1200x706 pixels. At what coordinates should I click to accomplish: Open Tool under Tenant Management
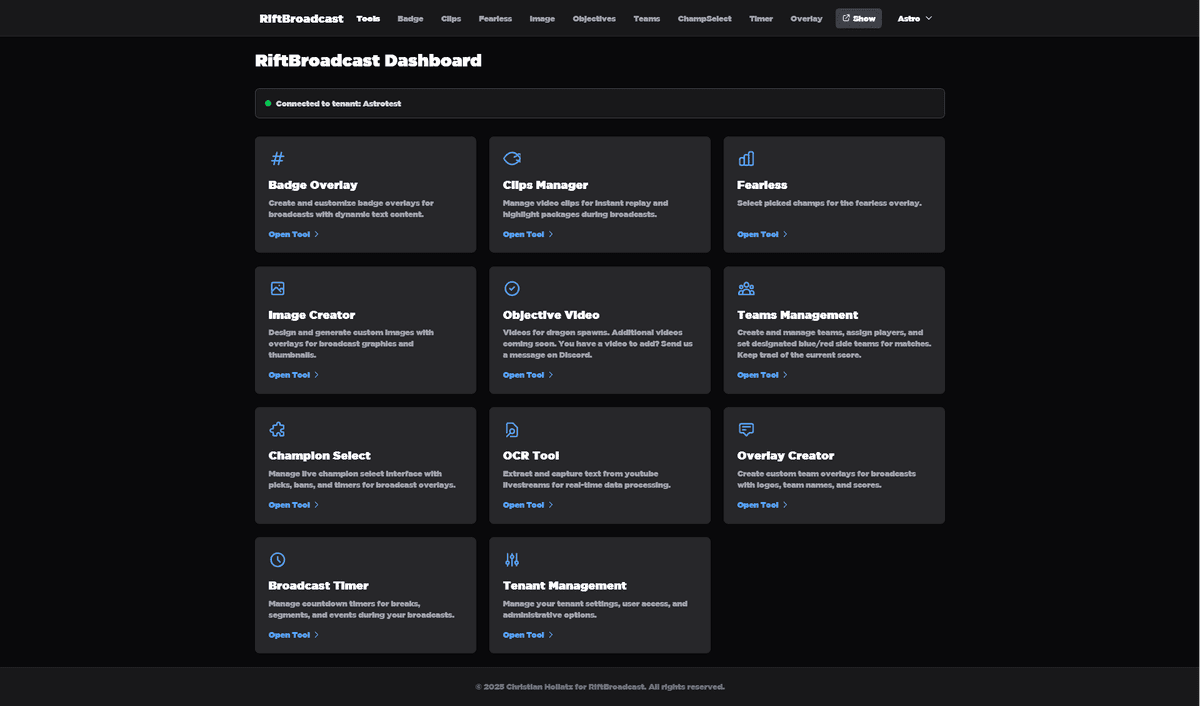pyautogui.click(x=523, y=634)
